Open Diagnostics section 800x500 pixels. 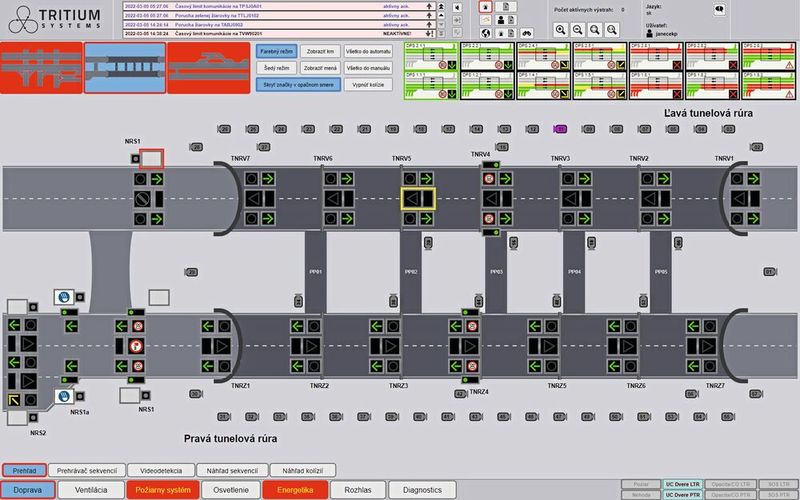pyautogui.click(x=422, y=490)
